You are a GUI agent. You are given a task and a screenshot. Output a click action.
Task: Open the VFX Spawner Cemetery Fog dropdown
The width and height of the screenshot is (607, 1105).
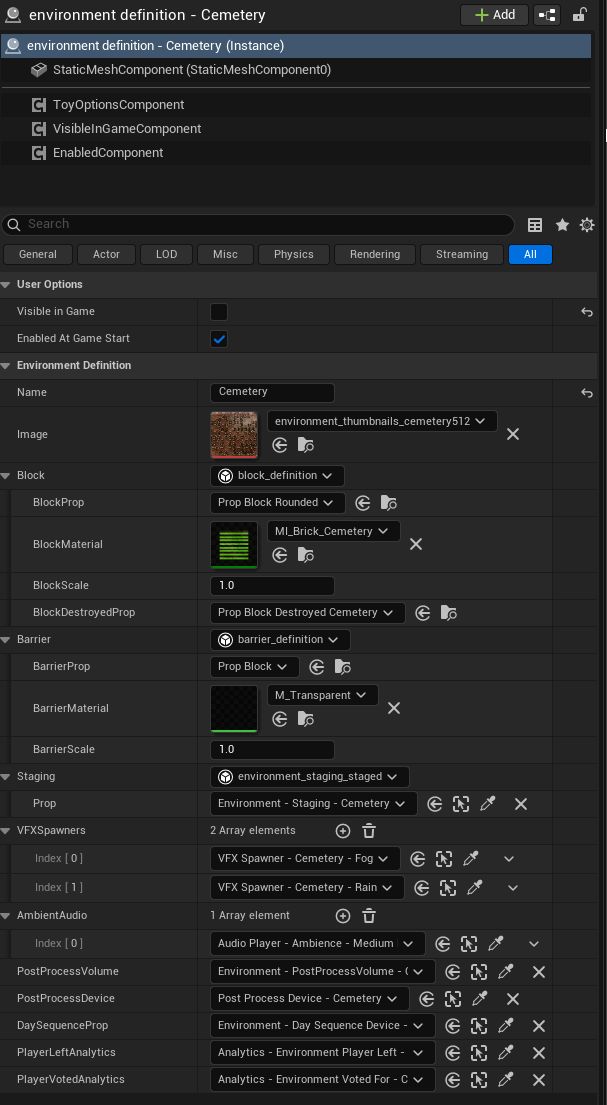[305, 858]
